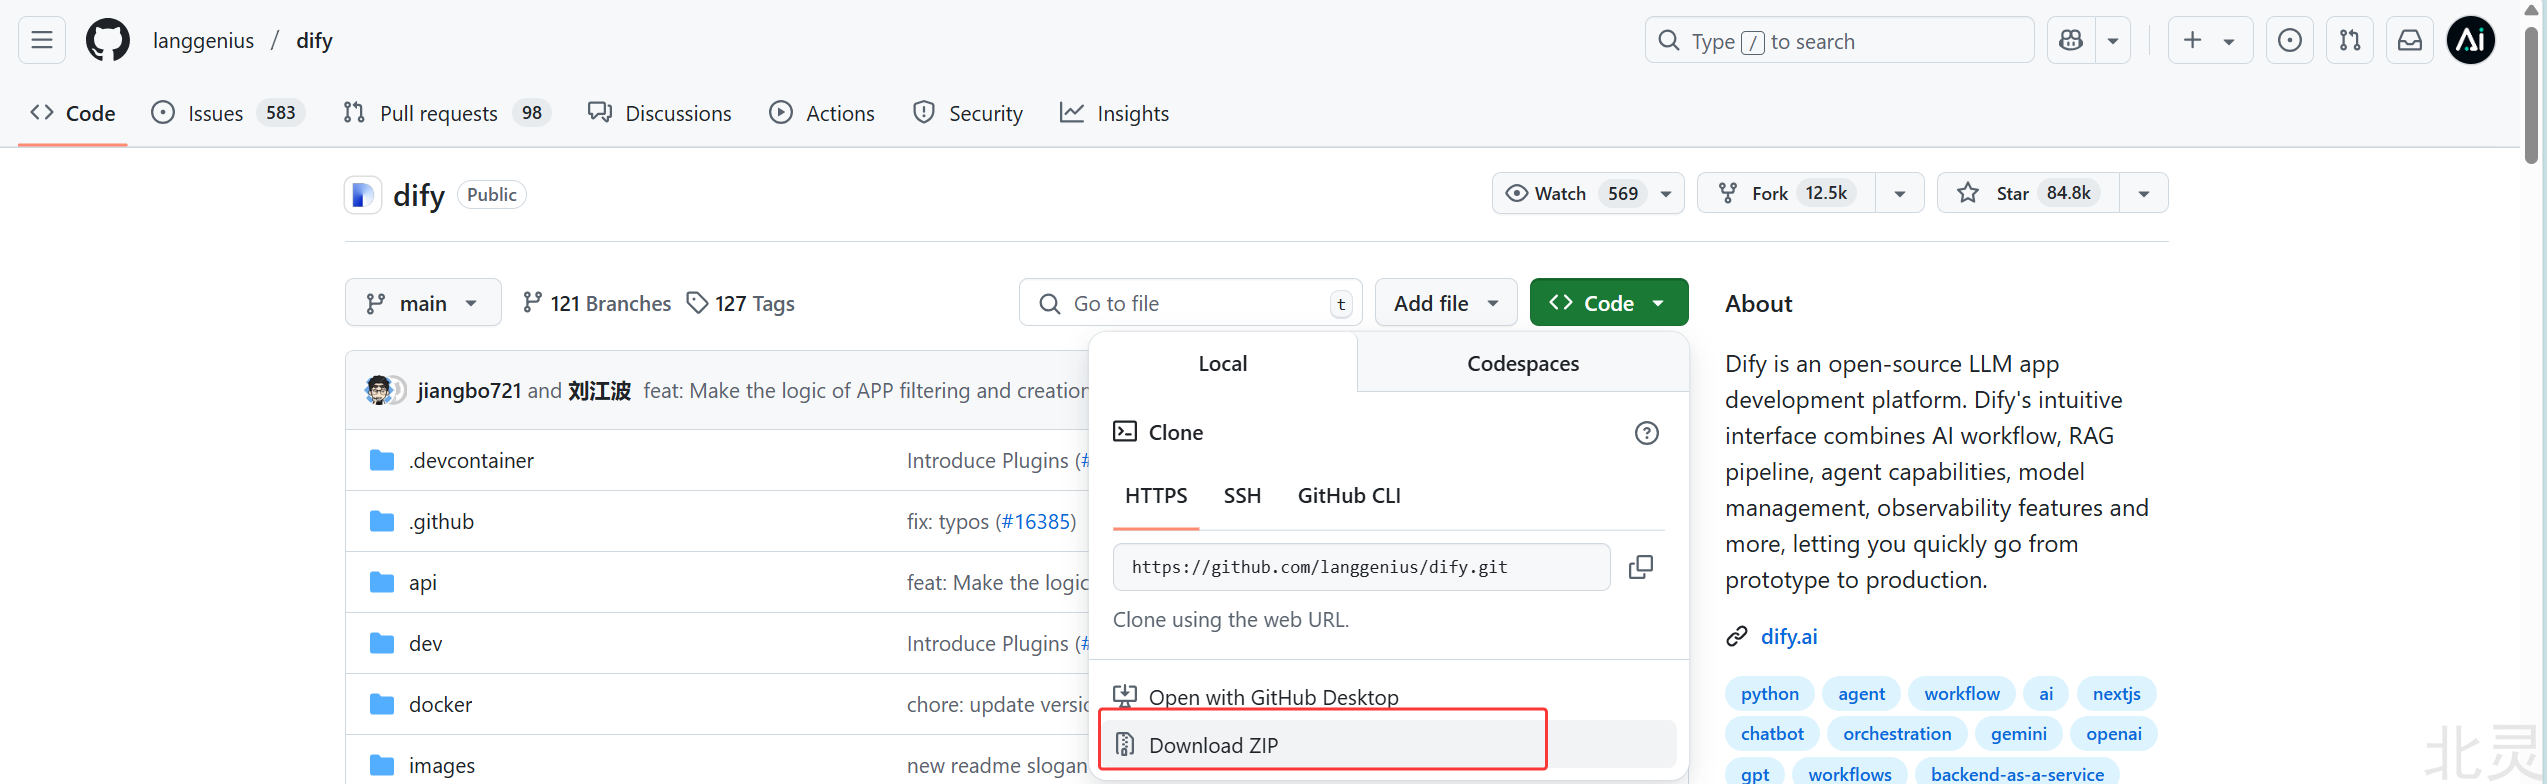Open dify repository breadcrumb link
This screenshot has width=2547, height=784.
[x=314, y=41]
